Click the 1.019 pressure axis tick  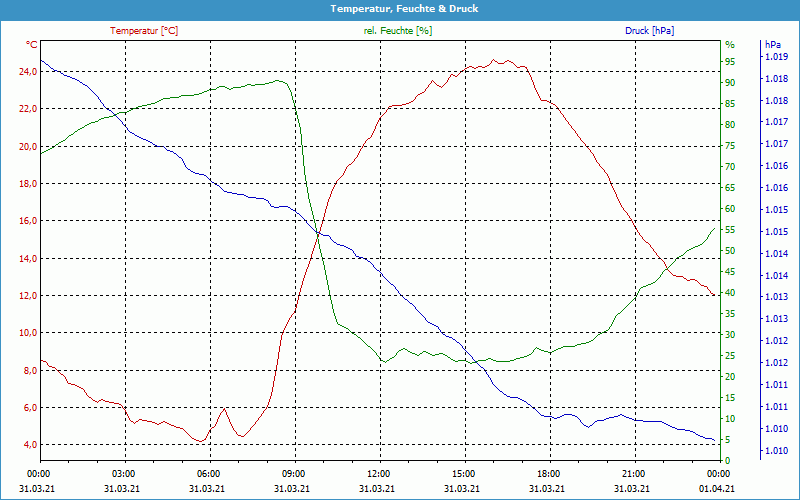775,58
